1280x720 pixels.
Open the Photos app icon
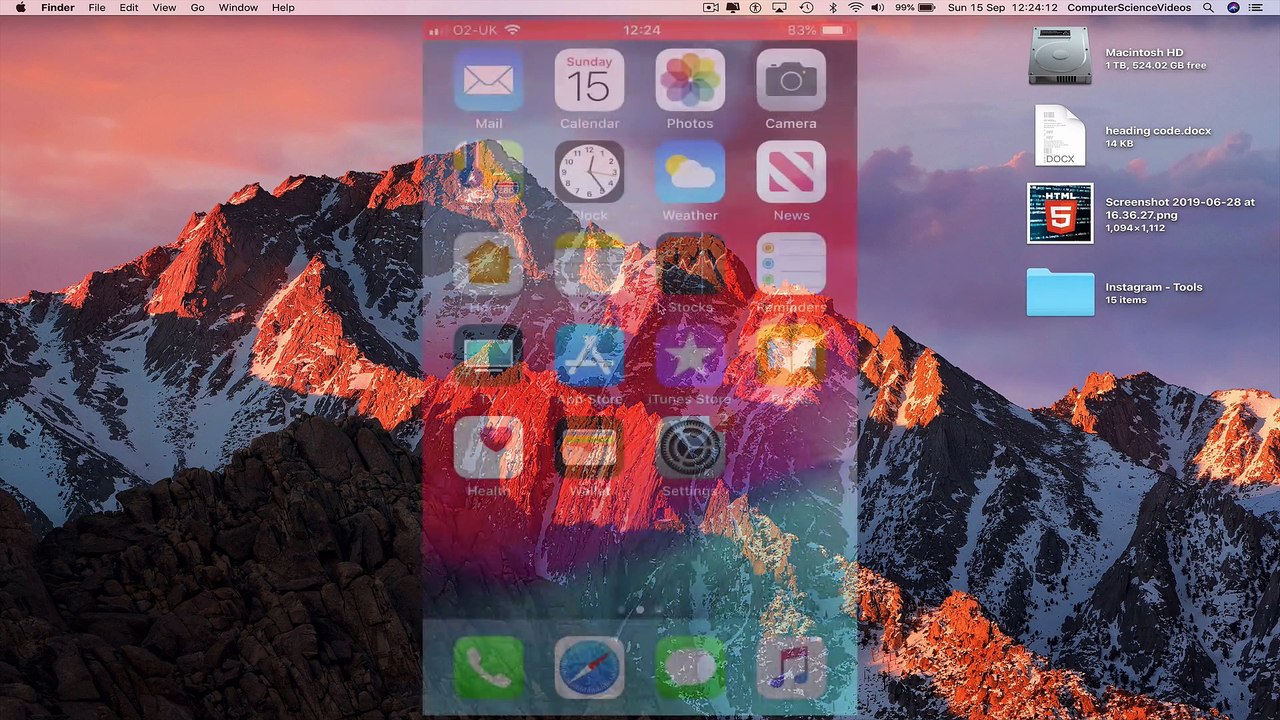coord(690,80)
